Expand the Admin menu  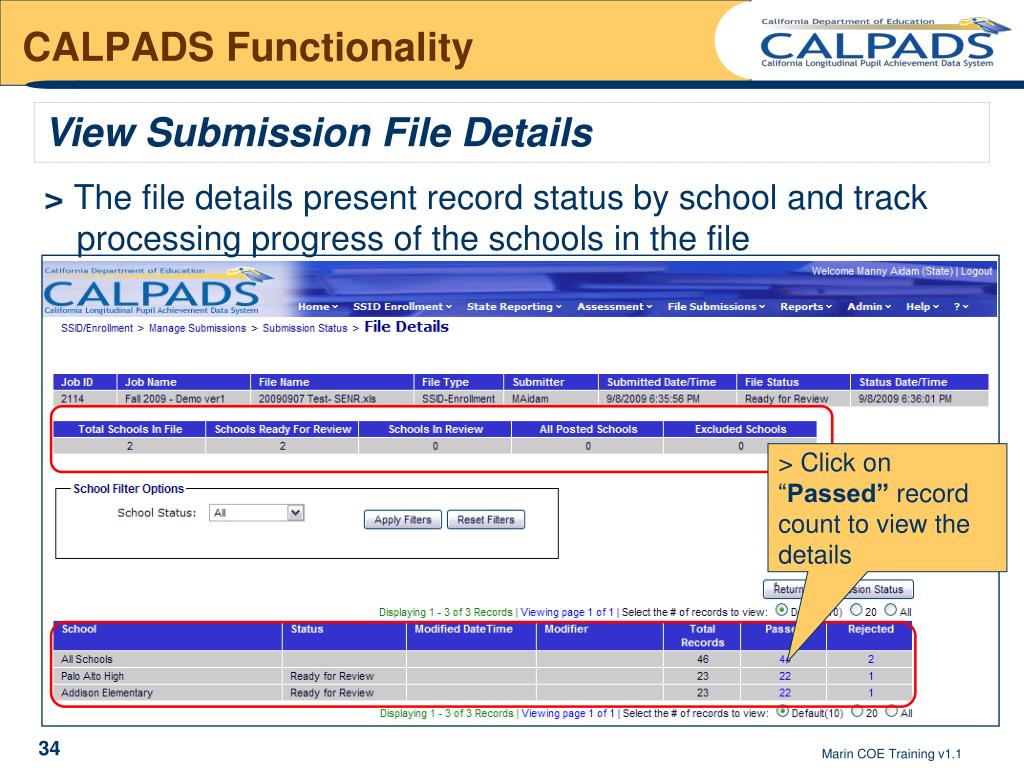[869, 306]
